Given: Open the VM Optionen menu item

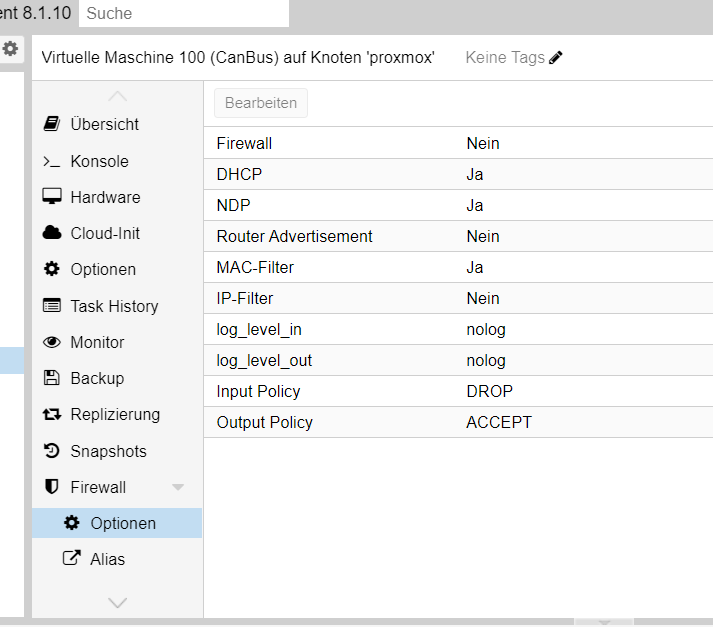Looking at the screenshot, I should click(102, 269).
